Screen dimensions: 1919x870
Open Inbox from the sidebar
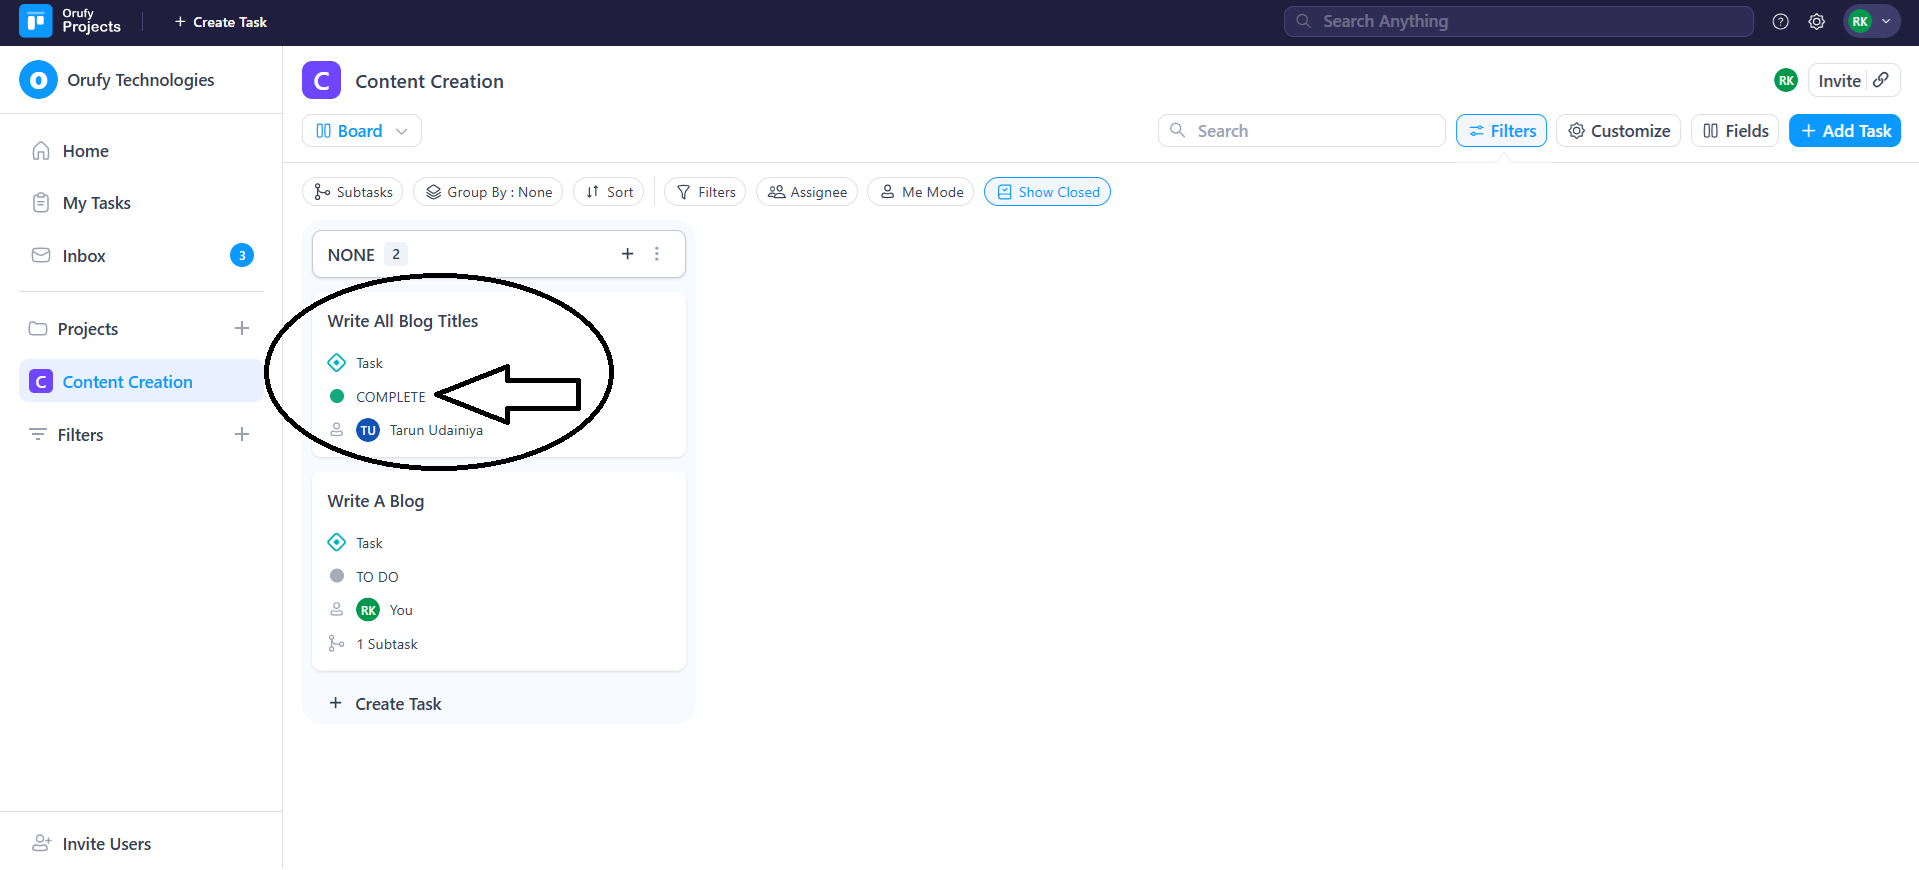coord(84,256)
